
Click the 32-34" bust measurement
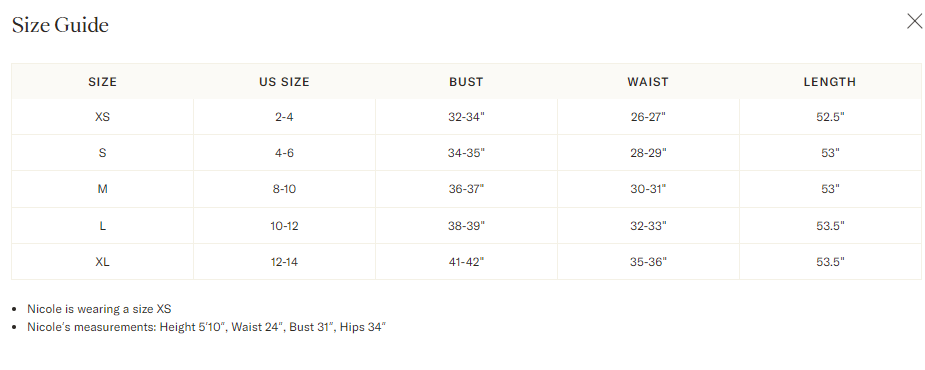(x=466, y=117)
